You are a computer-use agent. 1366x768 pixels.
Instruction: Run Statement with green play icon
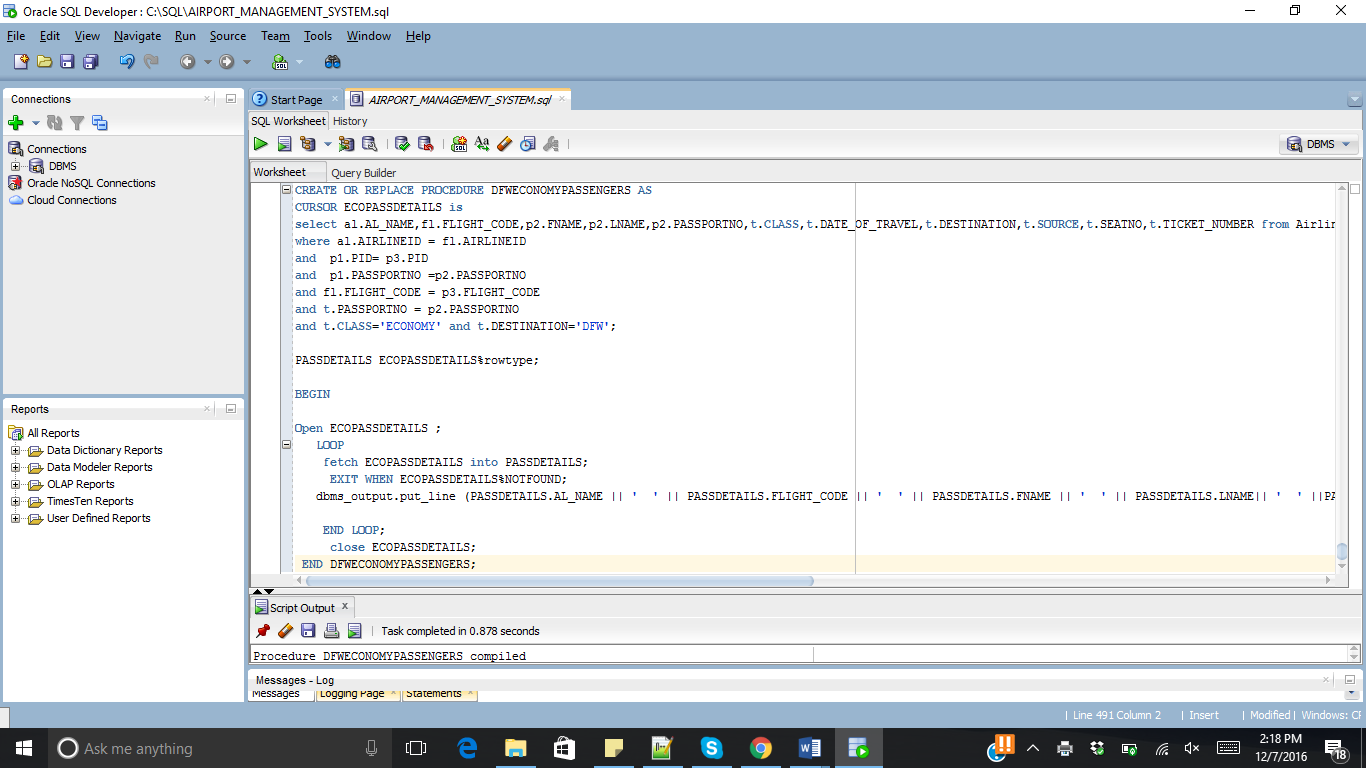tap(260, 144)
